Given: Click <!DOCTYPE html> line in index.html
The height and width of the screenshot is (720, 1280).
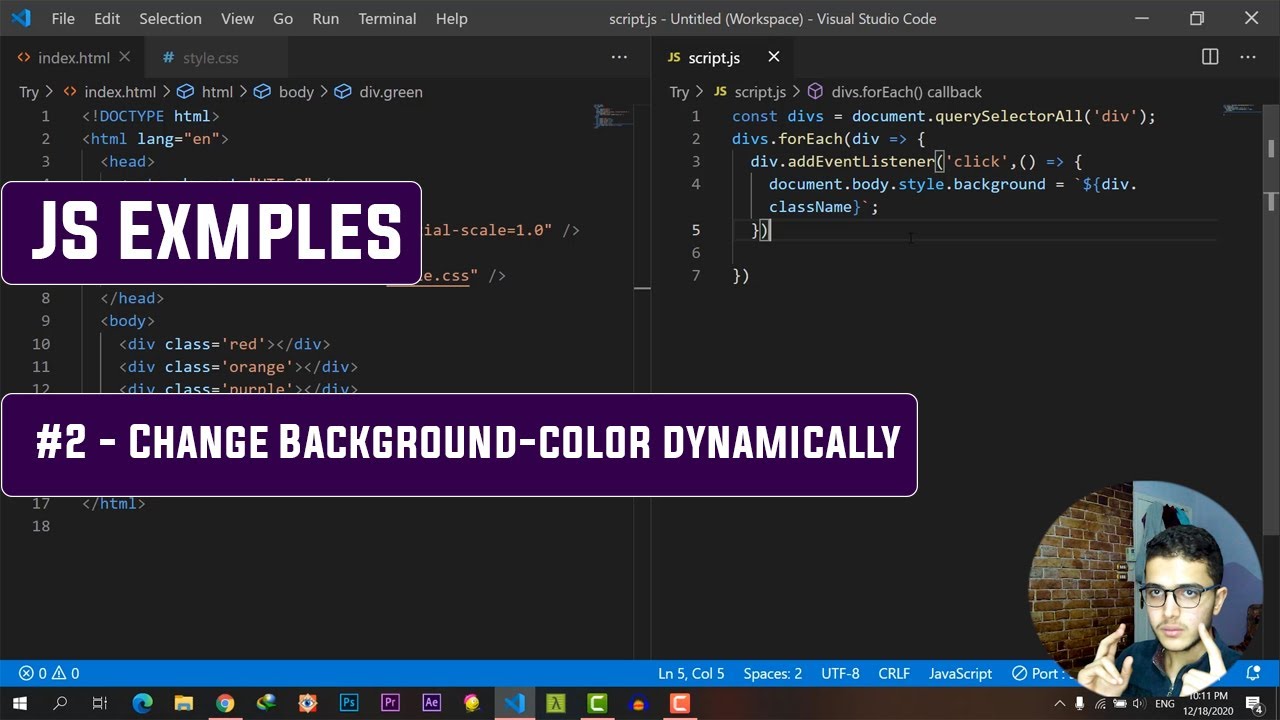Looking at the screenshot, I should (151, 116).
